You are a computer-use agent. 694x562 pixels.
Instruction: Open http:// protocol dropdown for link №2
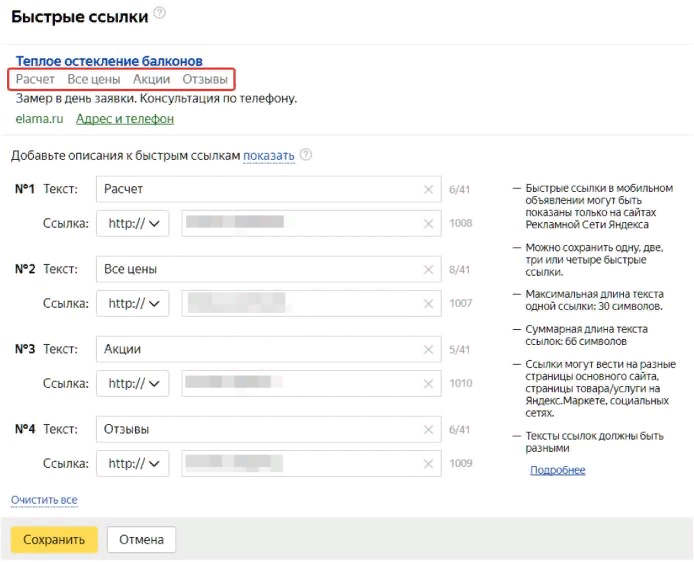pos(133,304)
